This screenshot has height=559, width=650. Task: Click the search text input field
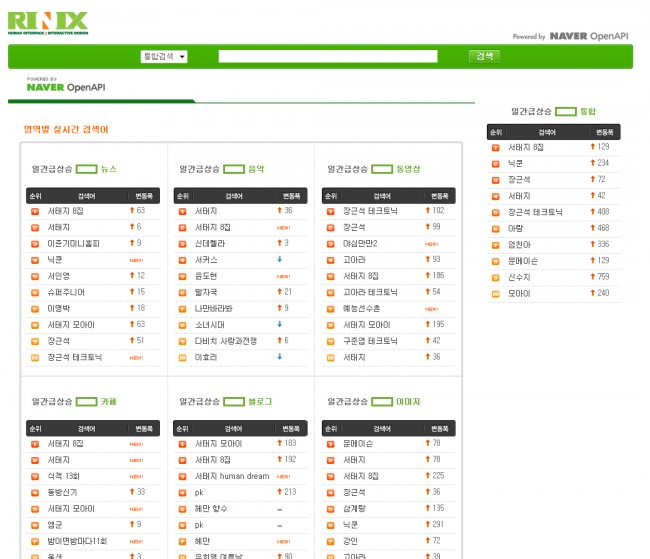(x=328, y=57)
